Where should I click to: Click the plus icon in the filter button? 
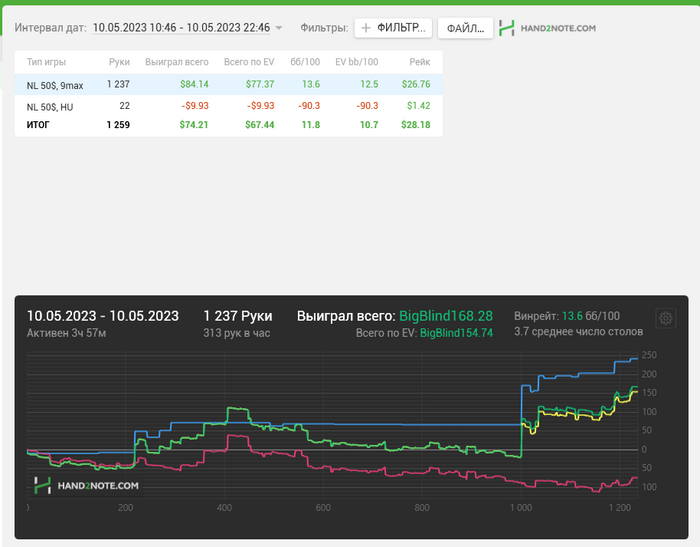(366, 28)
